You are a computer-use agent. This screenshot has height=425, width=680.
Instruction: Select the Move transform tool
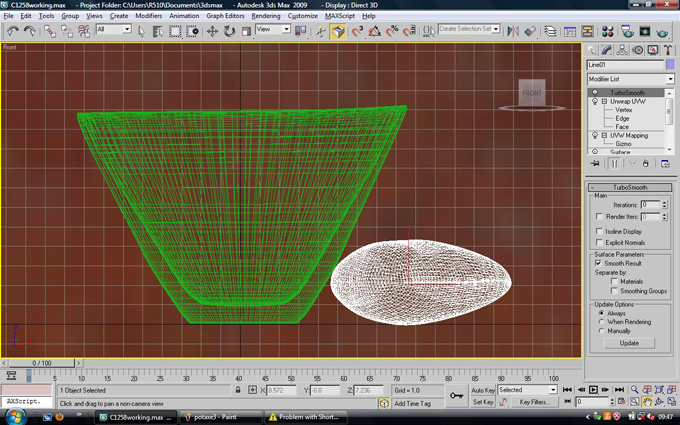212,31
